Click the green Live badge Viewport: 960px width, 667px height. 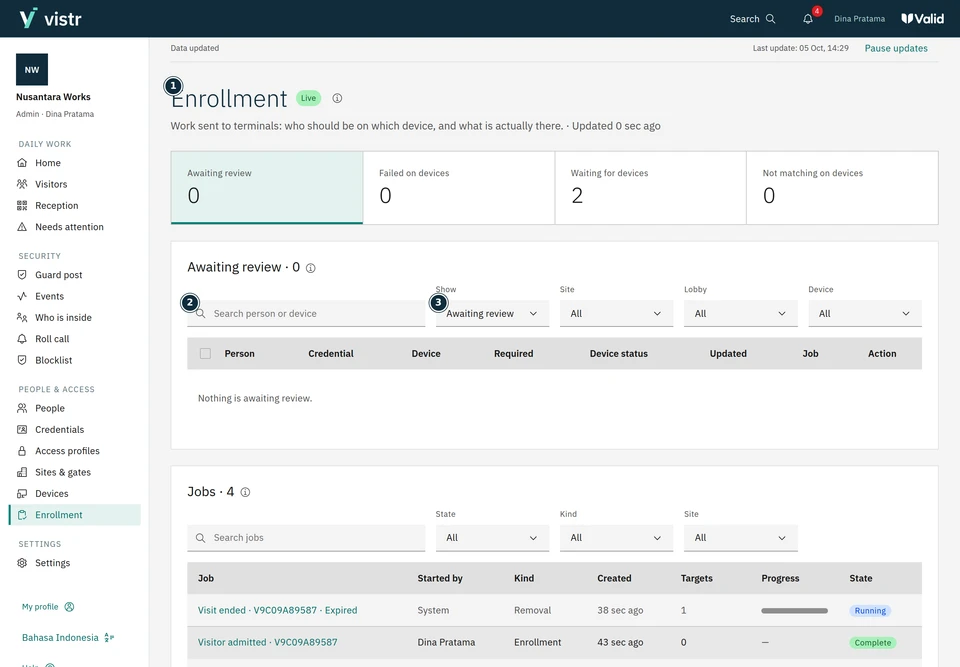click(x=309, y=98)
